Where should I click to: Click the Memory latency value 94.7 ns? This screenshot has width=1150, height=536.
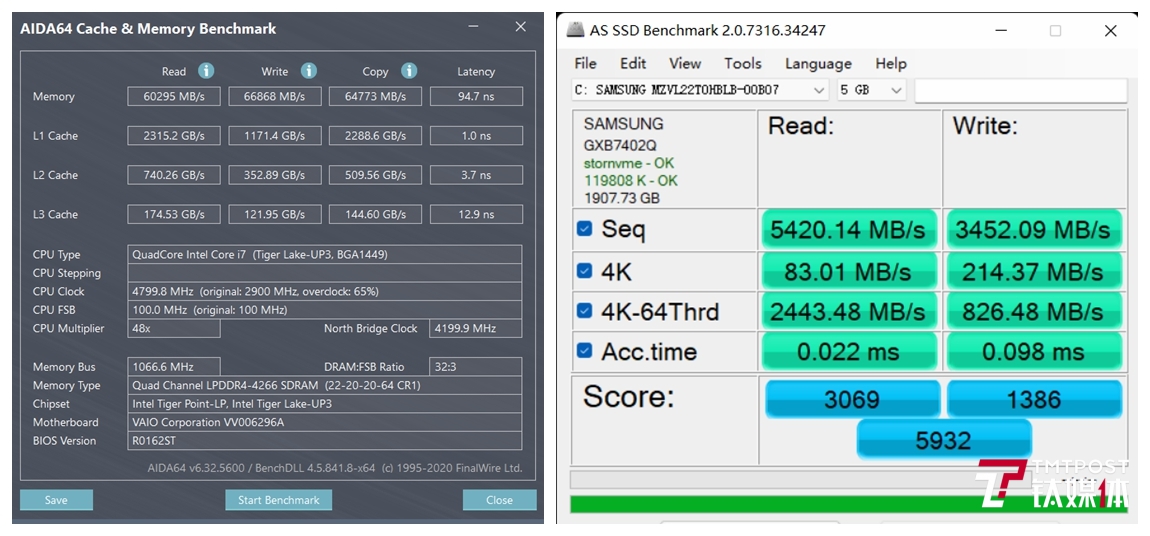476,97
